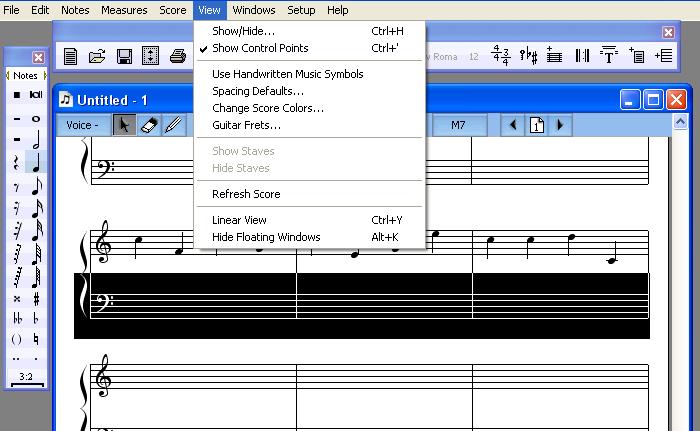The image size is (700, 431).
Task: Toggle Show Control Points option
Action: coord(260,48)
